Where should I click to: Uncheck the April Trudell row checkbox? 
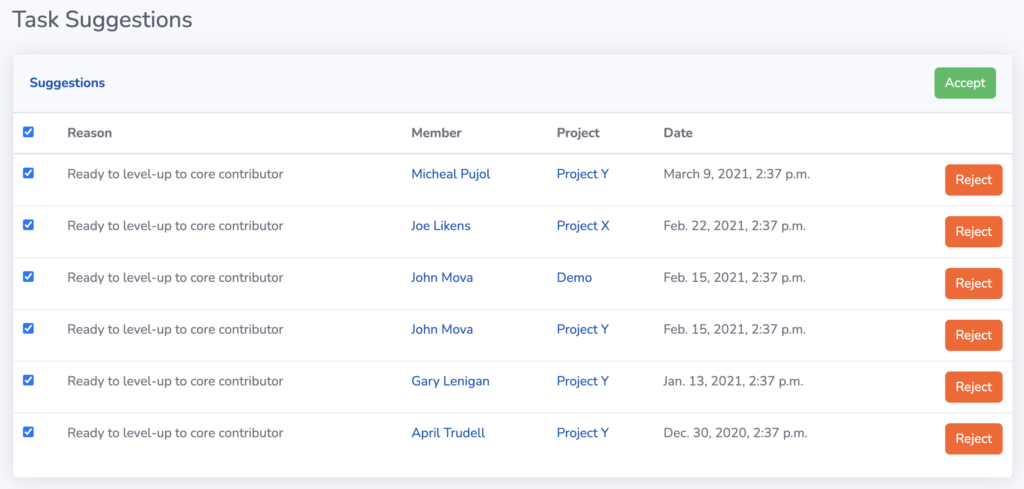click(28, 432)
